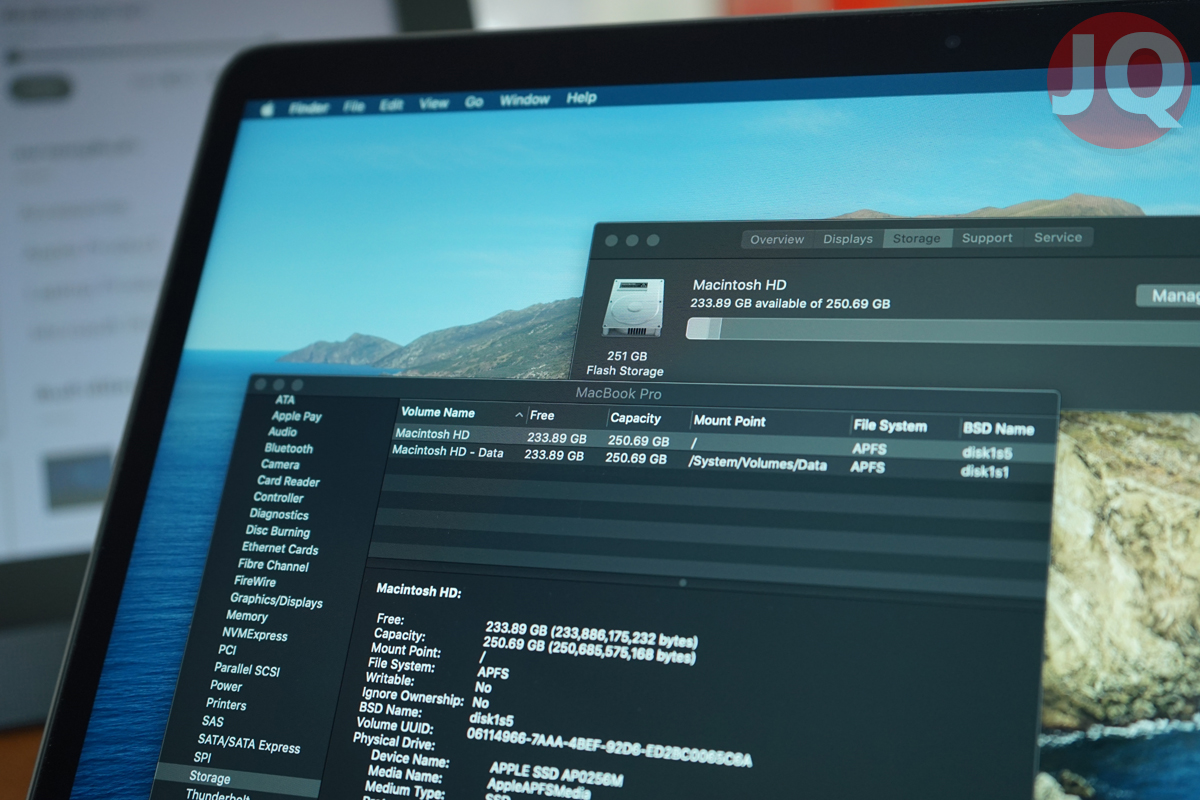Screen dimensions: 1200x800
Task: Select Disc Burning in the sidebar
Action: (x=278, y=532)
